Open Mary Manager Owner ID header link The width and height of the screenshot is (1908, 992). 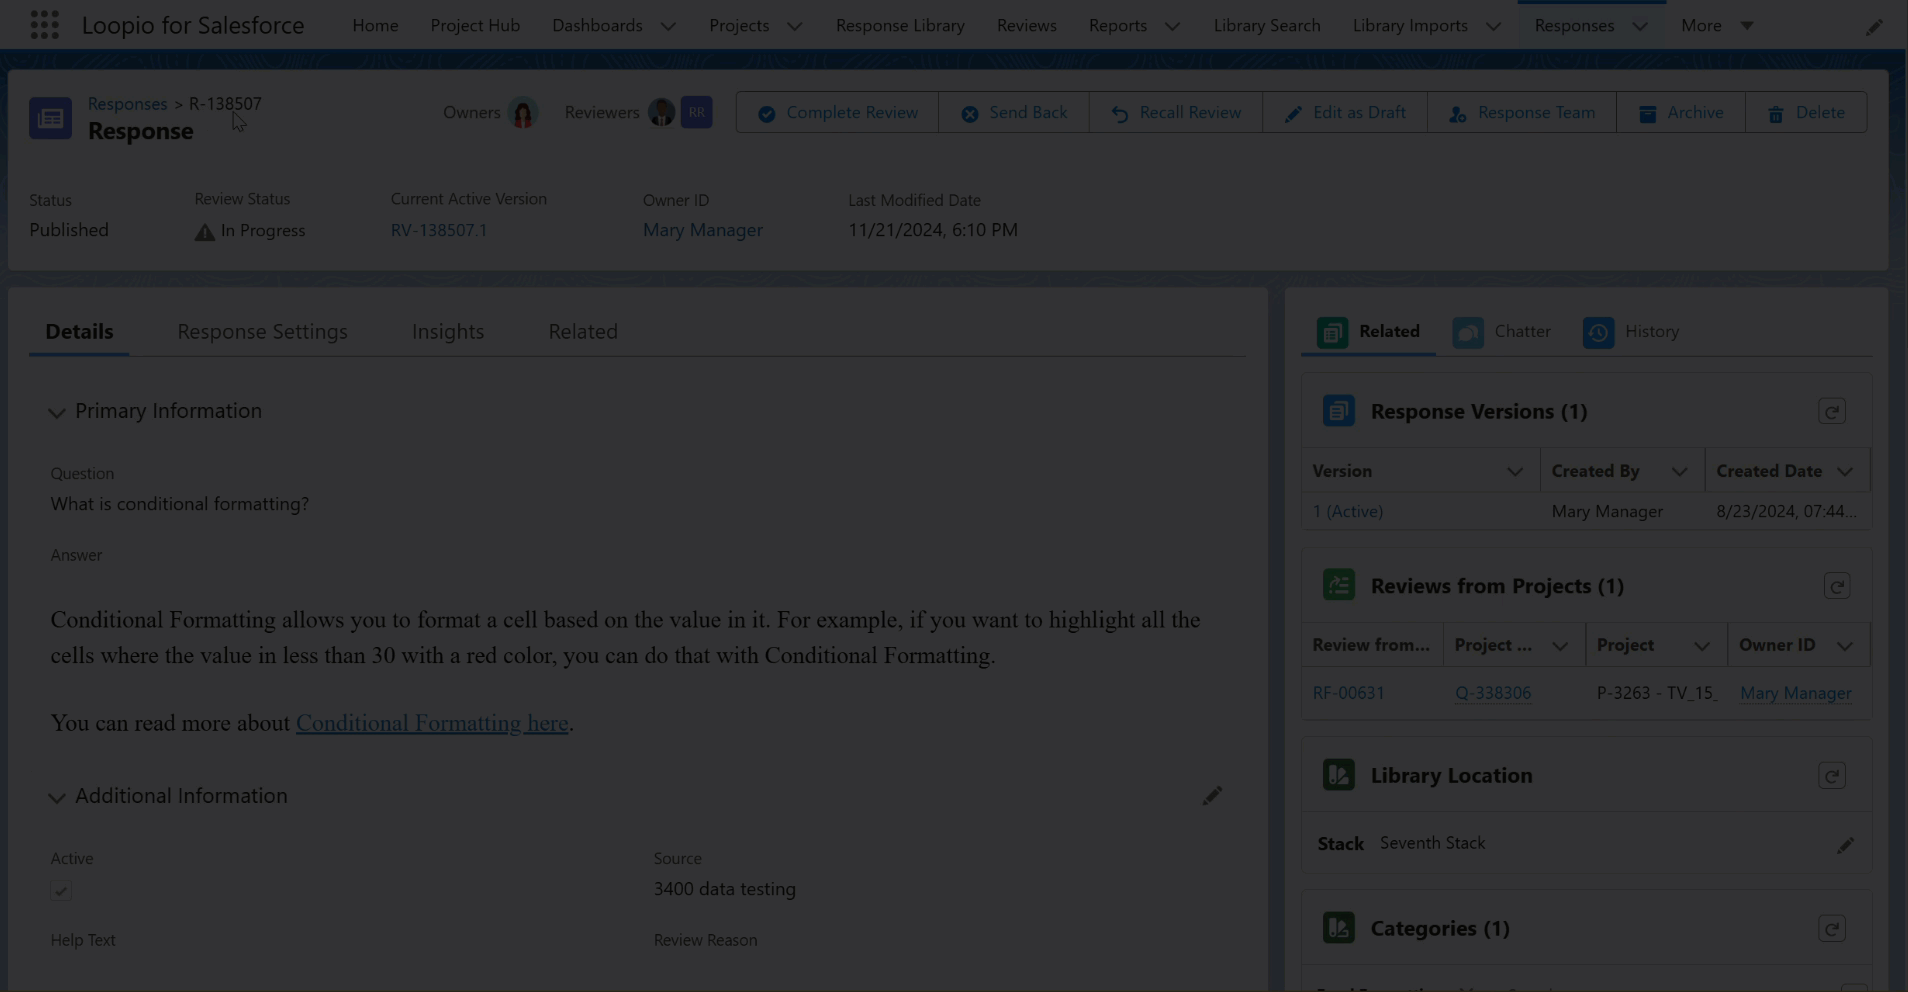point(703,230)
